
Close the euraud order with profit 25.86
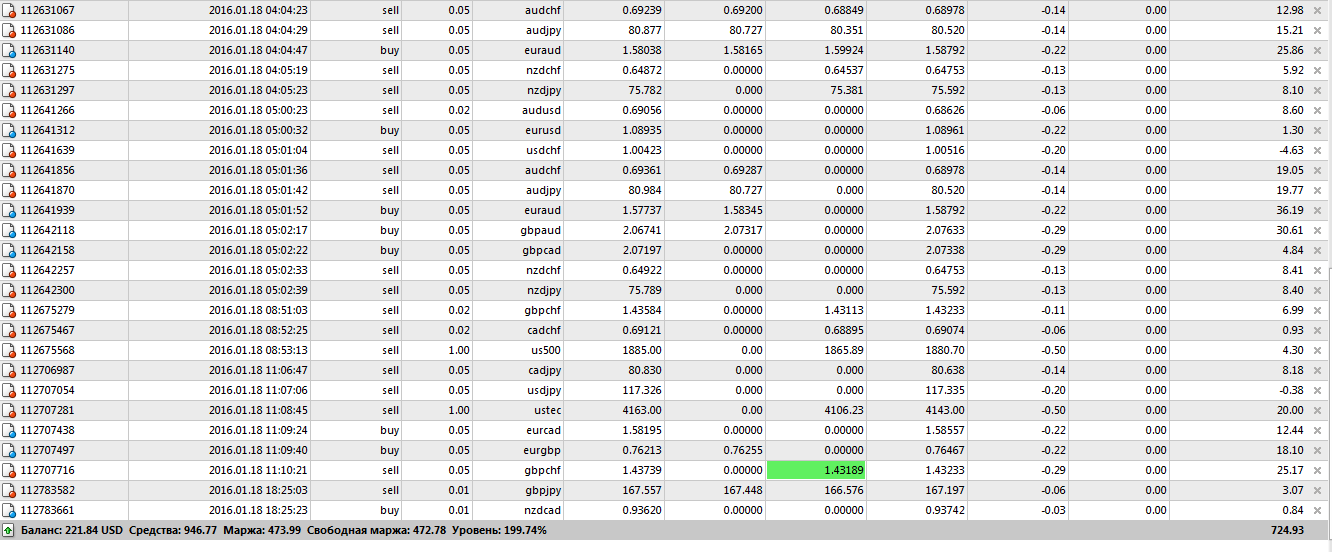[1318, 50]
